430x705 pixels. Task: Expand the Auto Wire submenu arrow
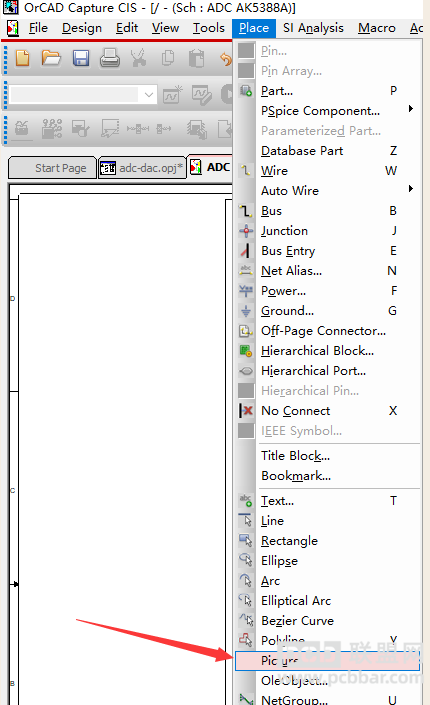tap(411, 189)
